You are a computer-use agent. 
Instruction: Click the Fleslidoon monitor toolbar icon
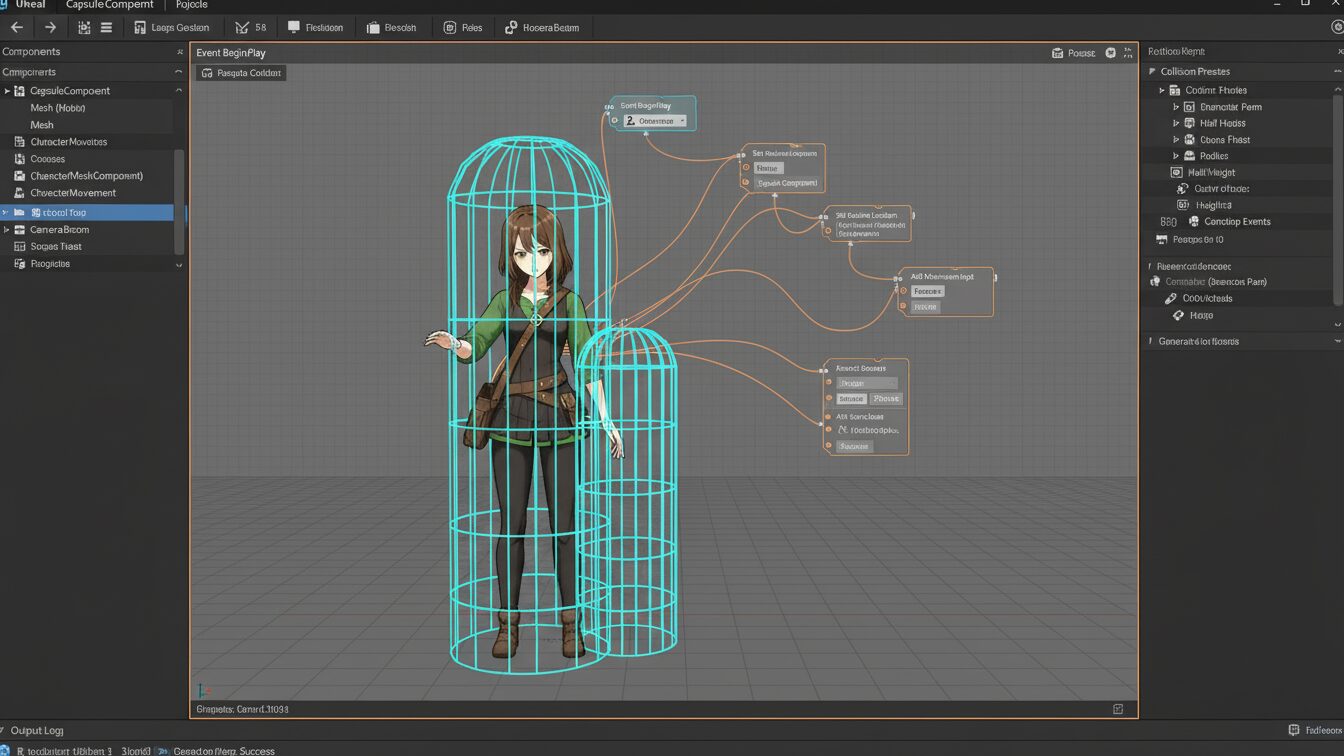[294, 28]
